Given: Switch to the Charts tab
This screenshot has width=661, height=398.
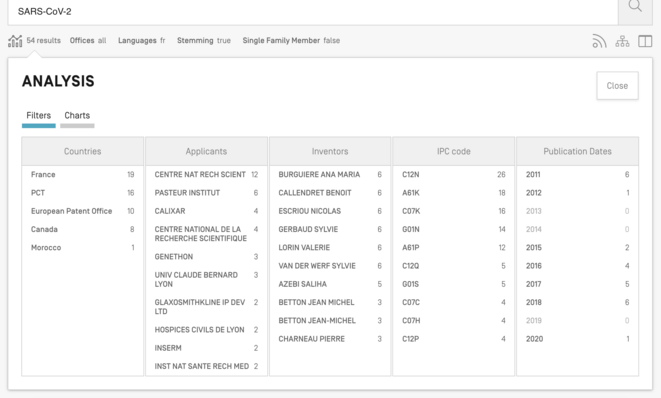Looking at the screenshot, I should (77, 116).
